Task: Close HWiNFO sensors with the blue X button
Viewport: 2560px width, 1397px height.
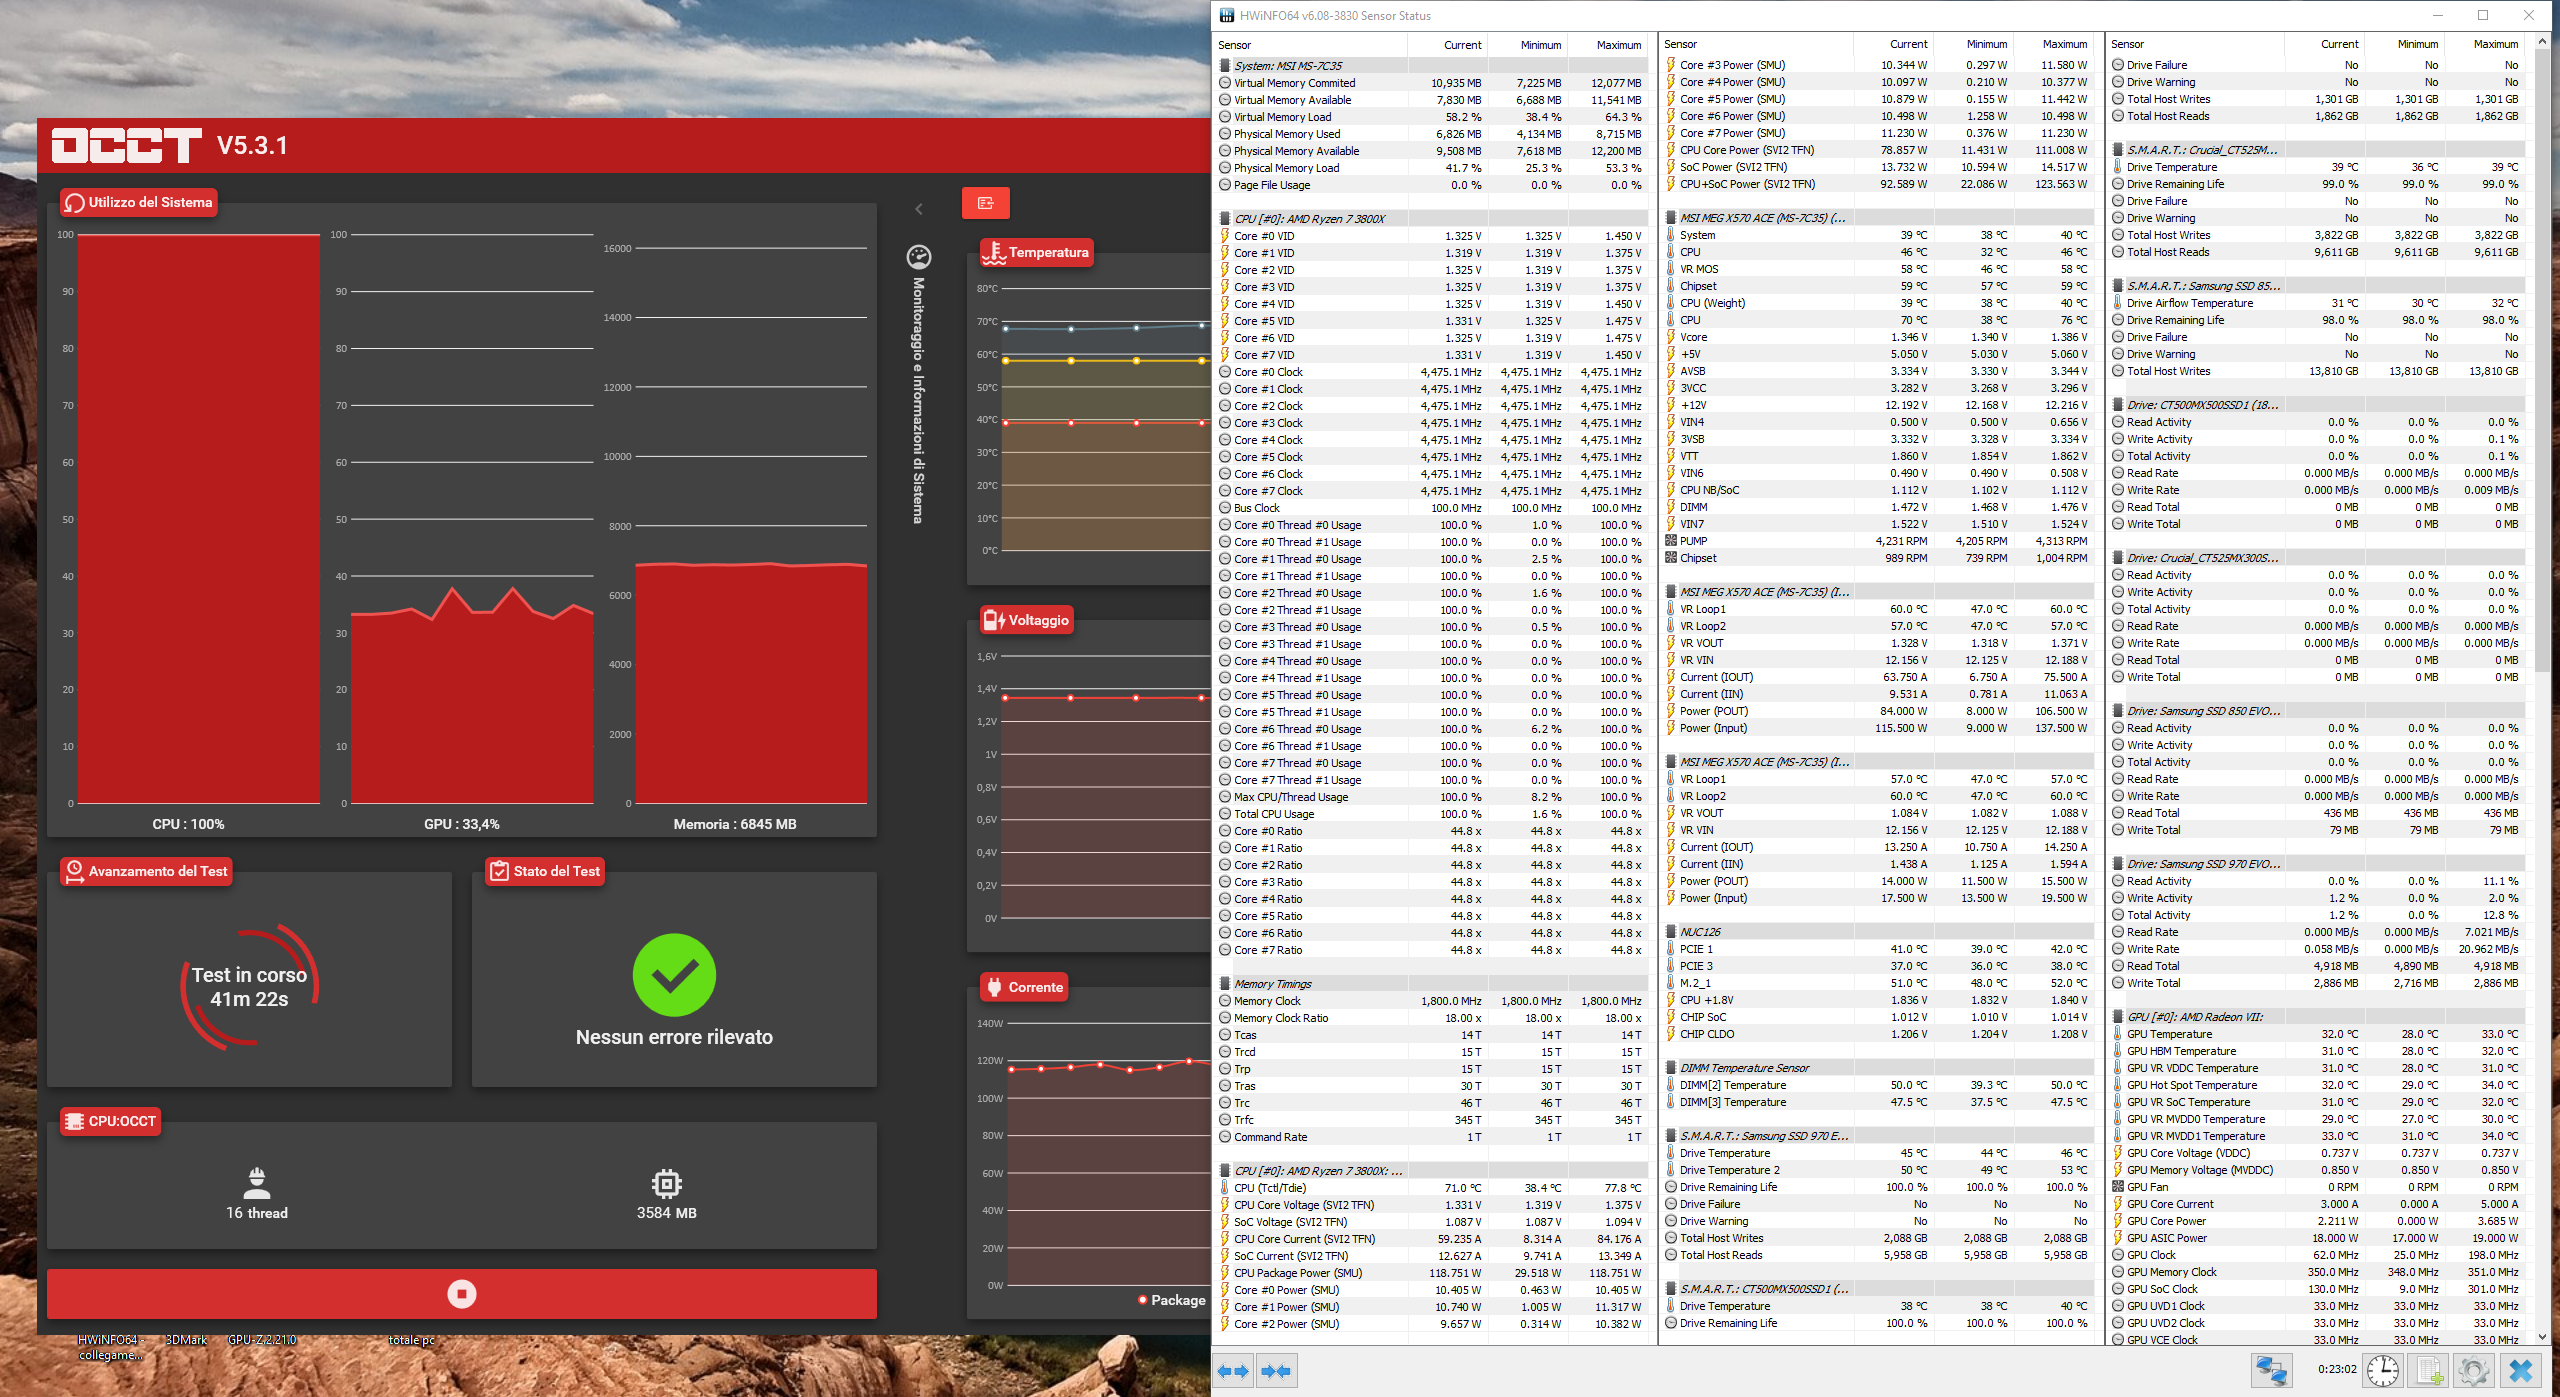Action: point(2521,1370)
